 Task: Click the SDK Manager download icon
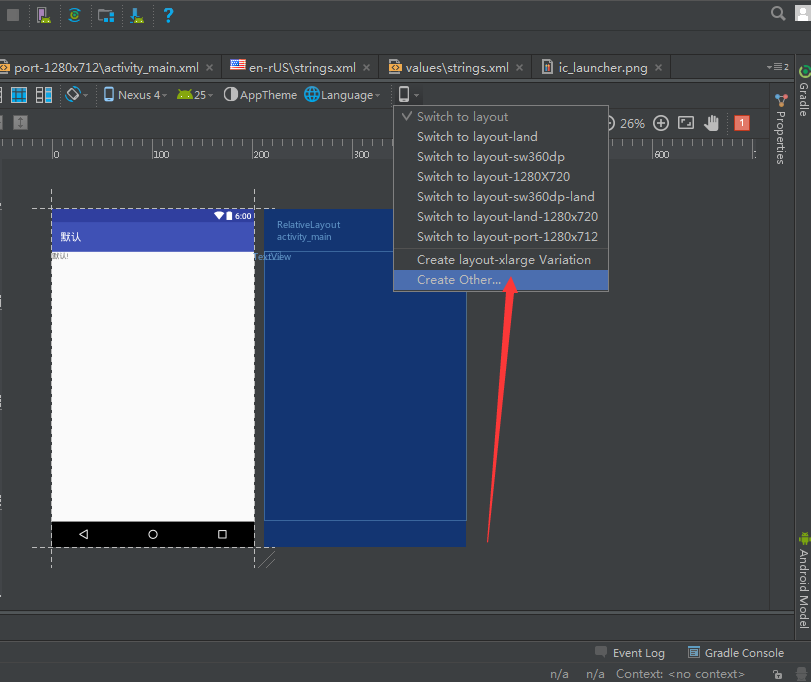pyautogui.click(x=137, y=15)
